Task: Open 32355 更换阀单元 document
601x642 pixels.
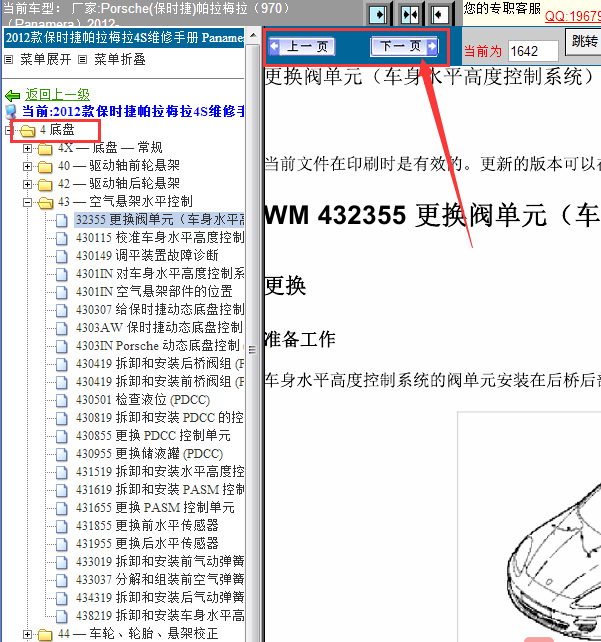Action: click(160, 220)
